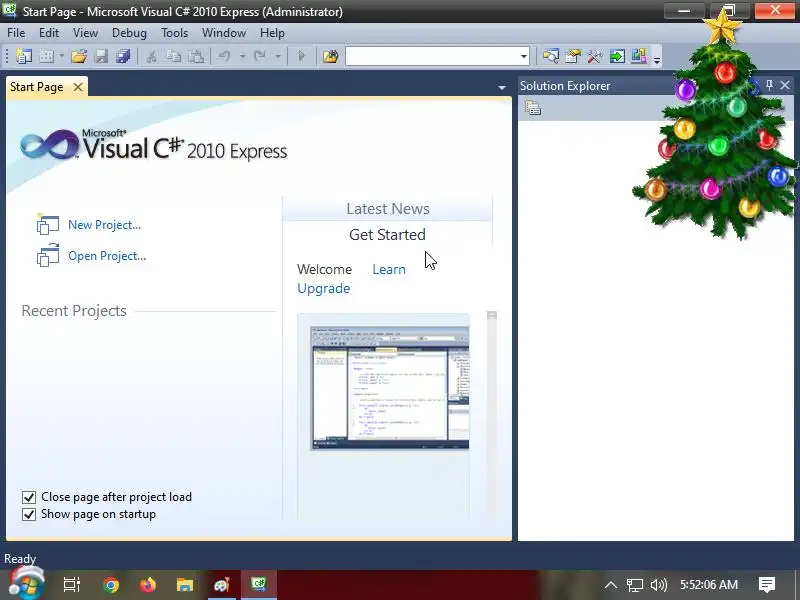800x600 pixels.
Task: Open the Edit menu
Action: [x=49, y=33]
